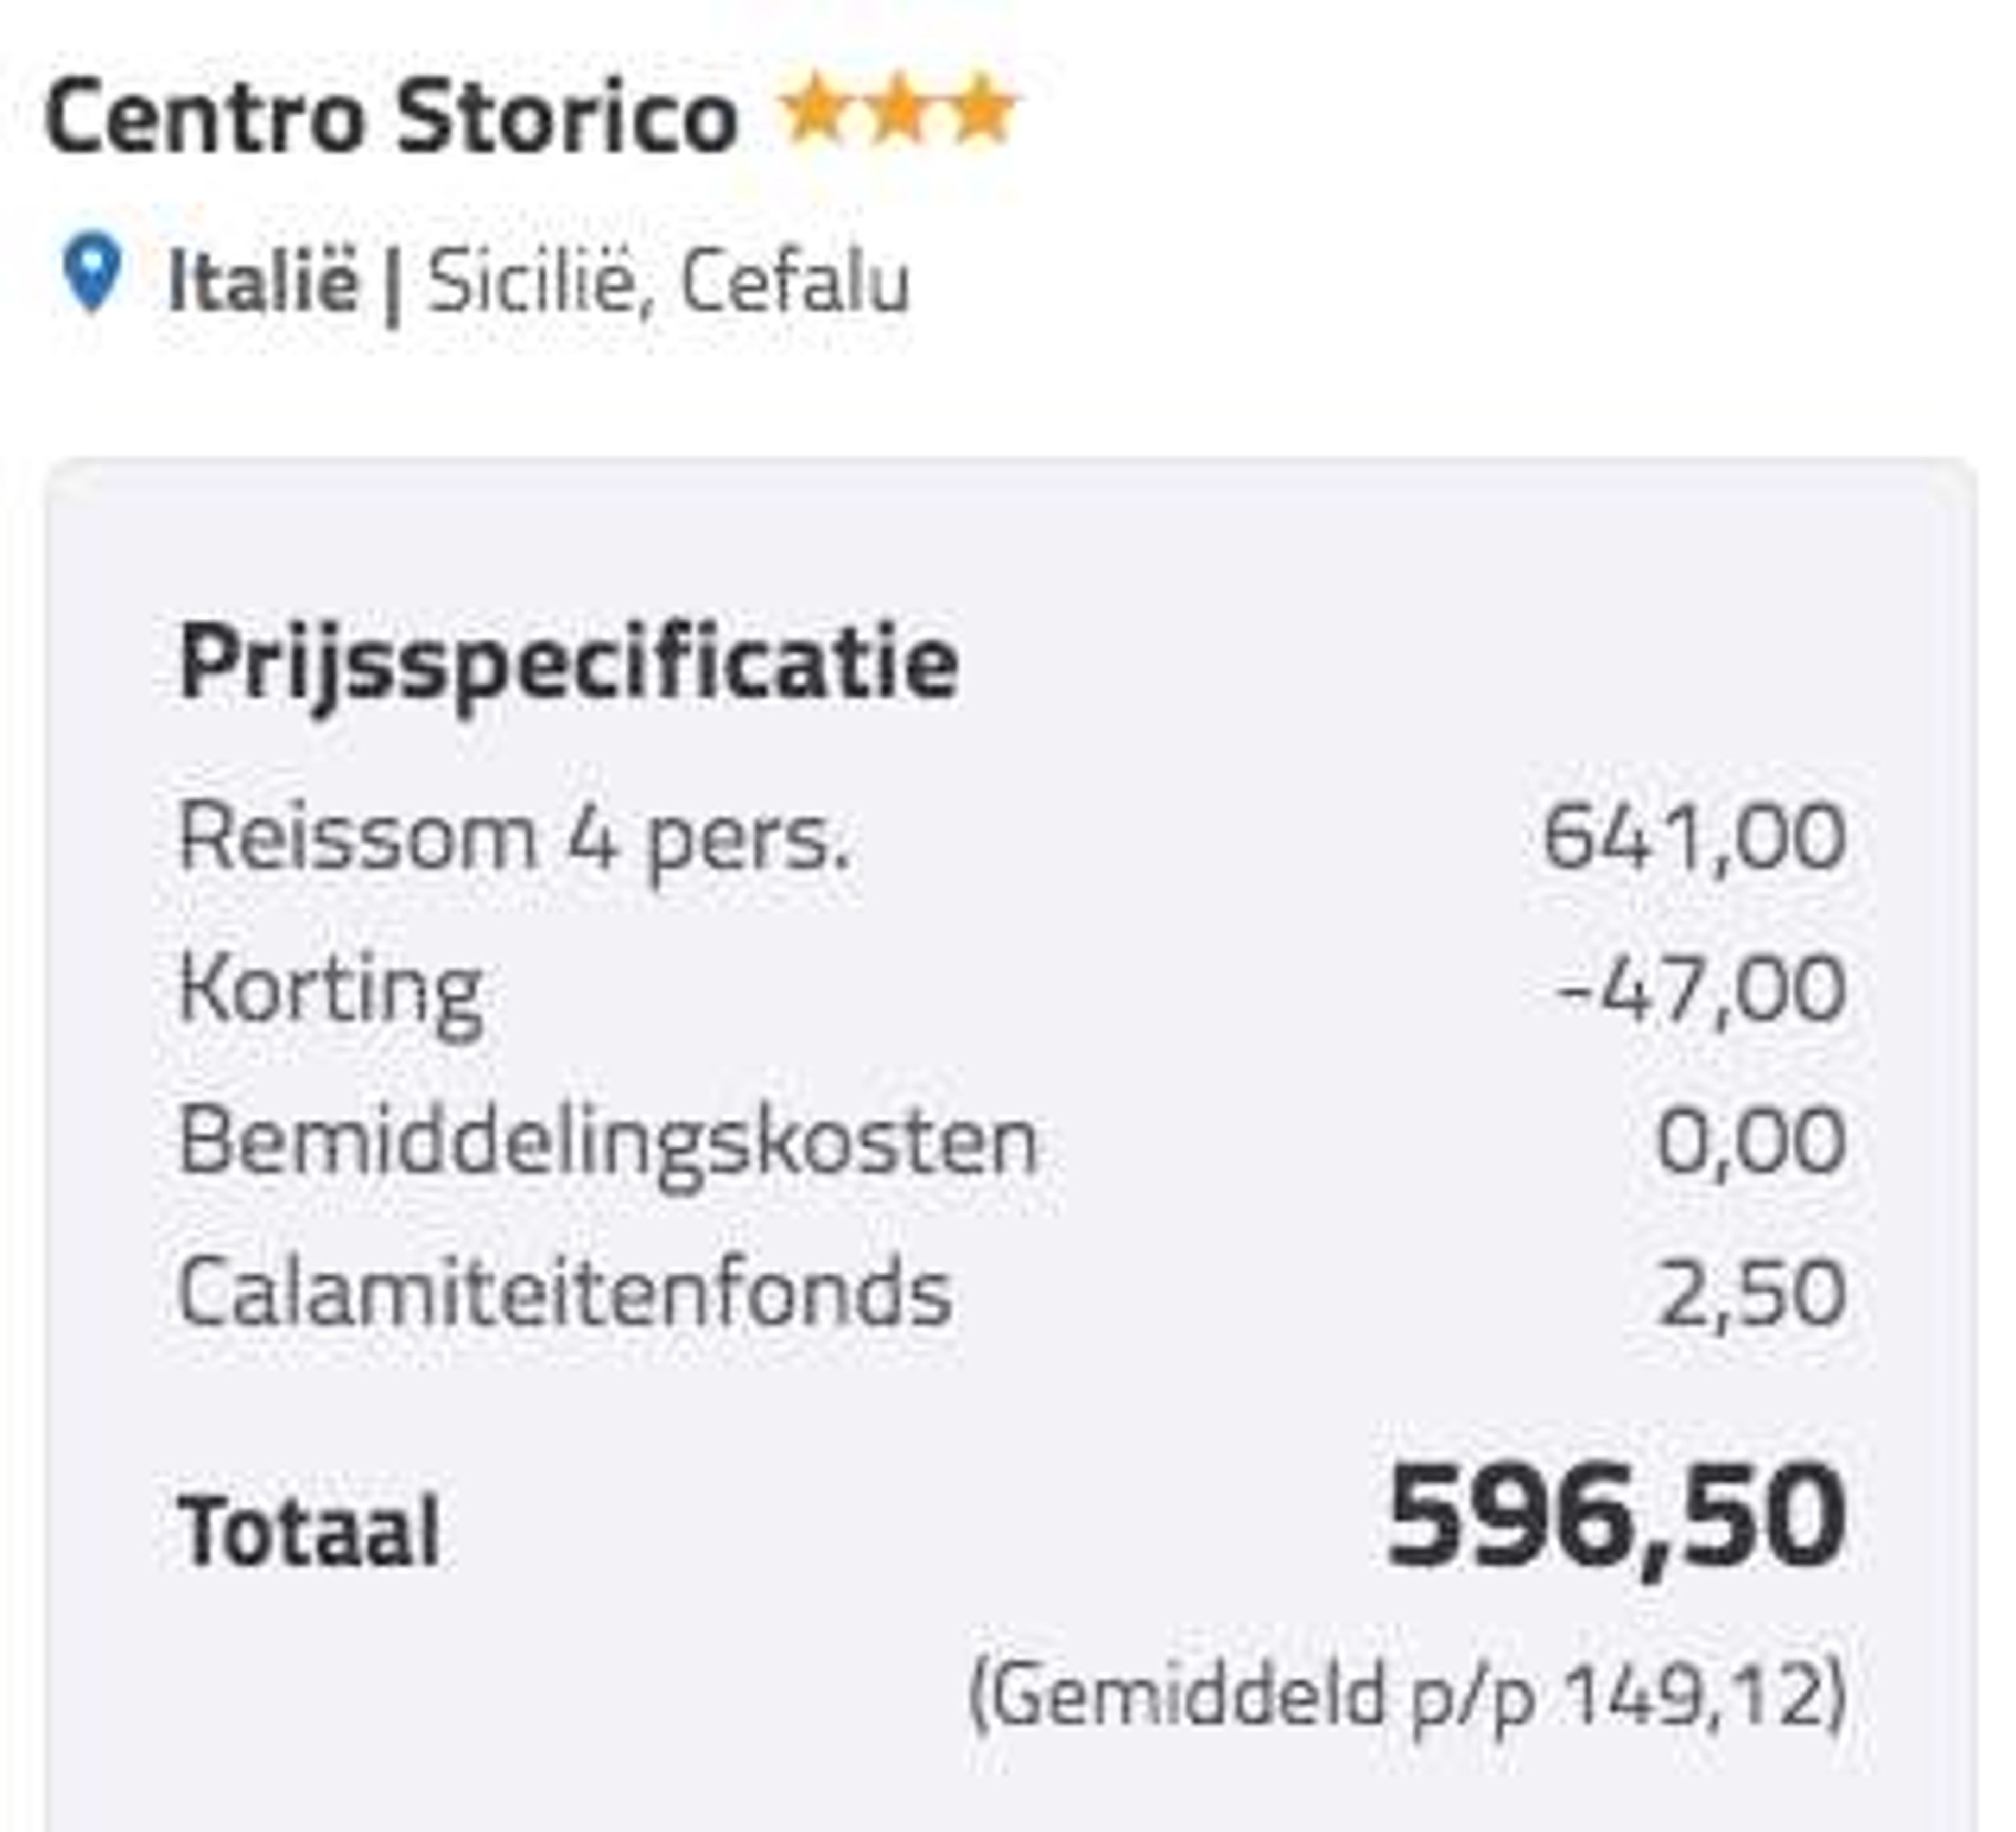Click the Totaal label
This screenshot has width=2016, height=1832.
(x=309, y=1531)
